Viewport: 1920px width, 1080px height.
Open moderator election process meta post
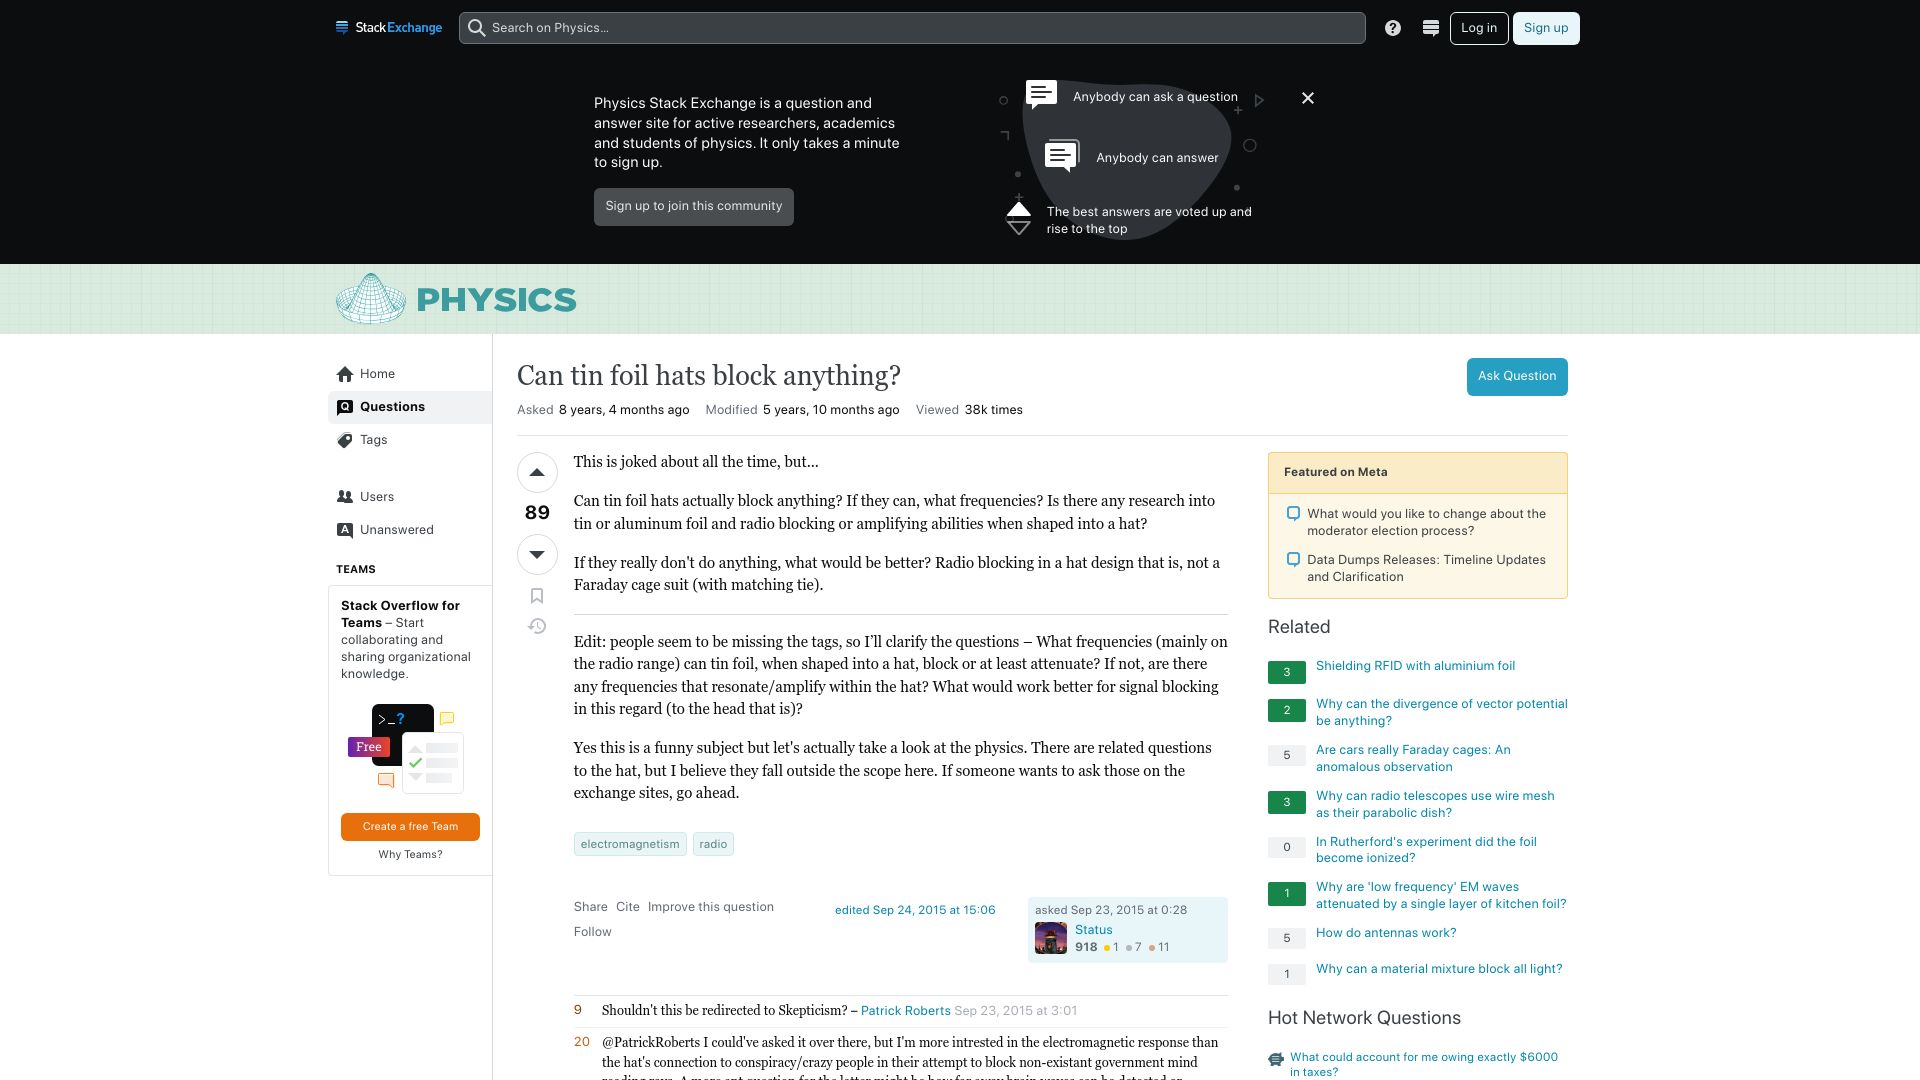click(1426, 522)
